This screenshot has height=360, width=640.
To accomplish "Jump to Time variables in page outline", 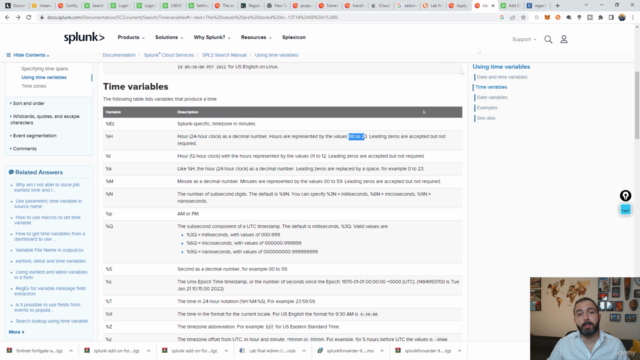I will [491, 87].
